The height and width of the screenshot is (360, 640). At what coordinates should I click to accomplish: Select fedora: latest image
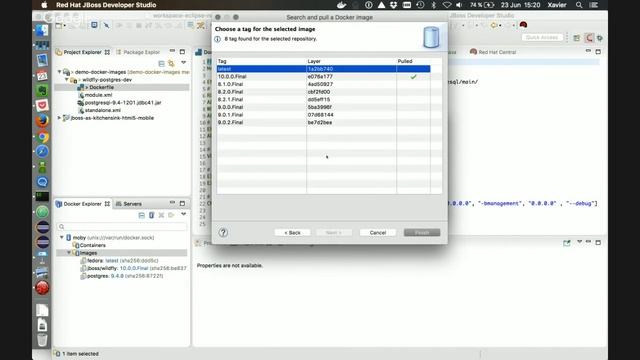pos(119,261)
